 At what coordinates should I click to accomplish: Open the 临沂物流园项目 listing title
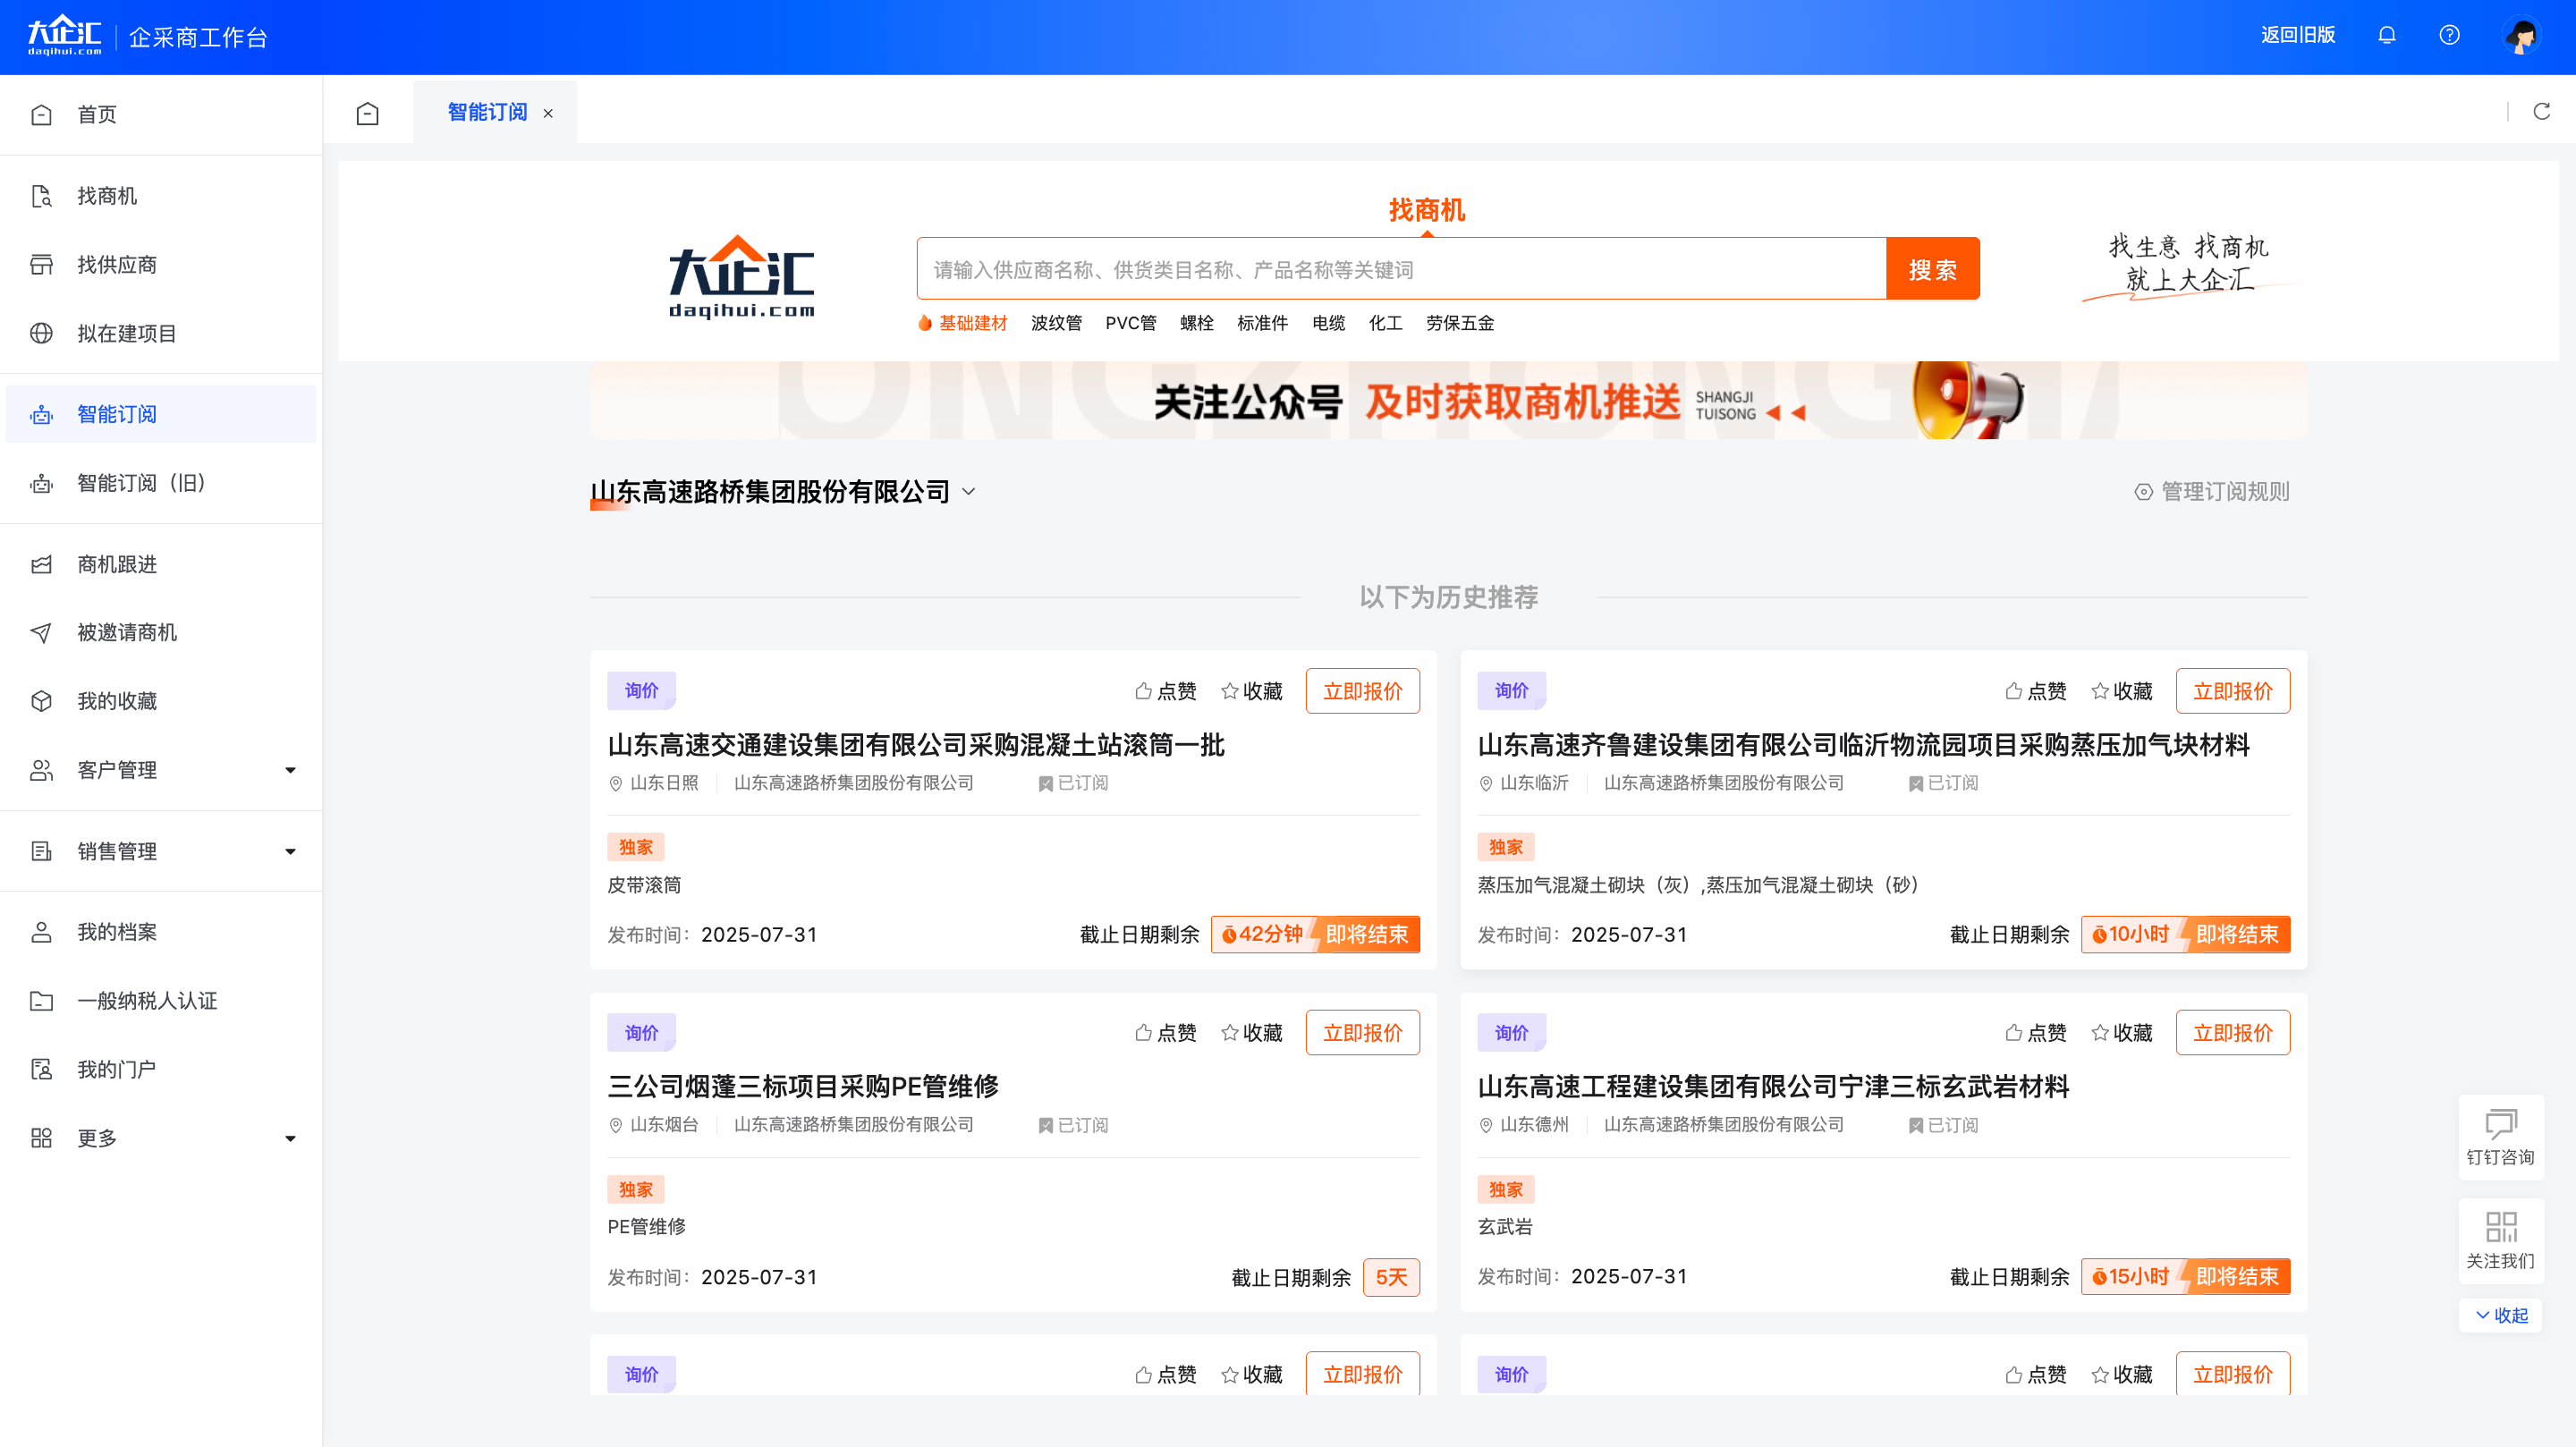tap(1864, 746)
